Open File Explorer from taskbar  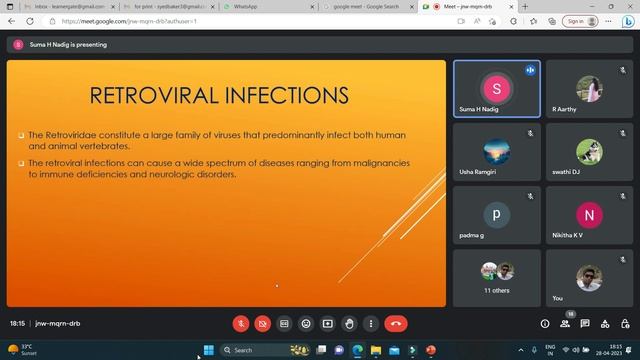tap(376, 350)
